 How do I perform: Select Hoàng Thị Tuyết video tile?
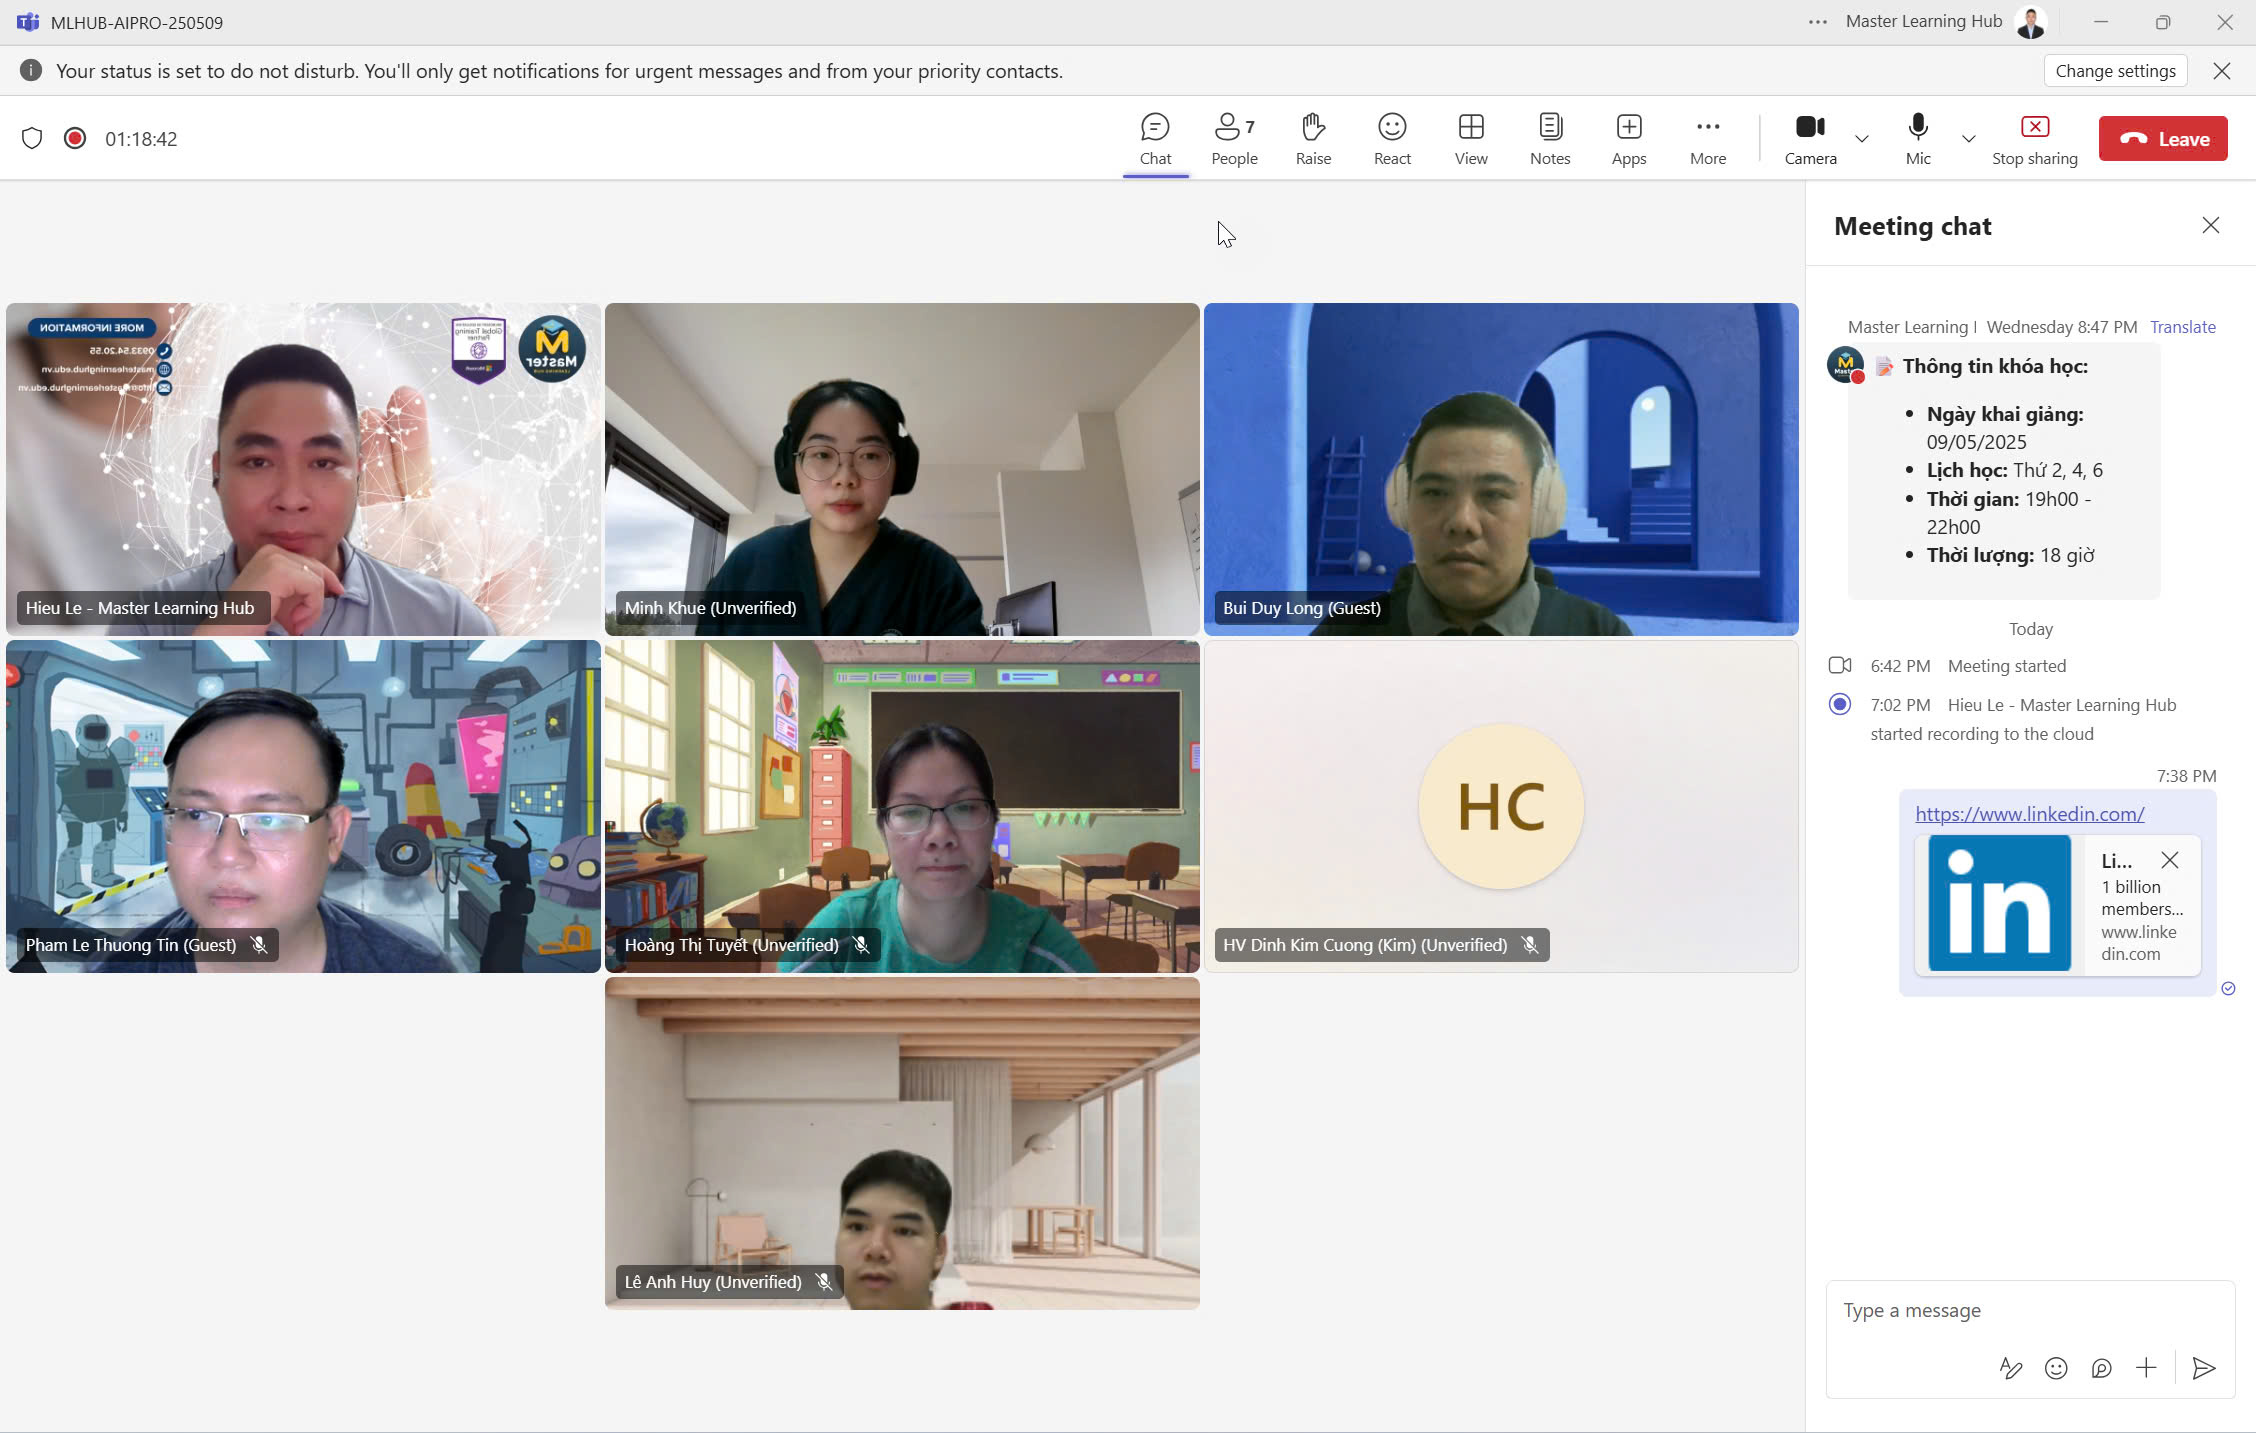click(x=902, y=806)
